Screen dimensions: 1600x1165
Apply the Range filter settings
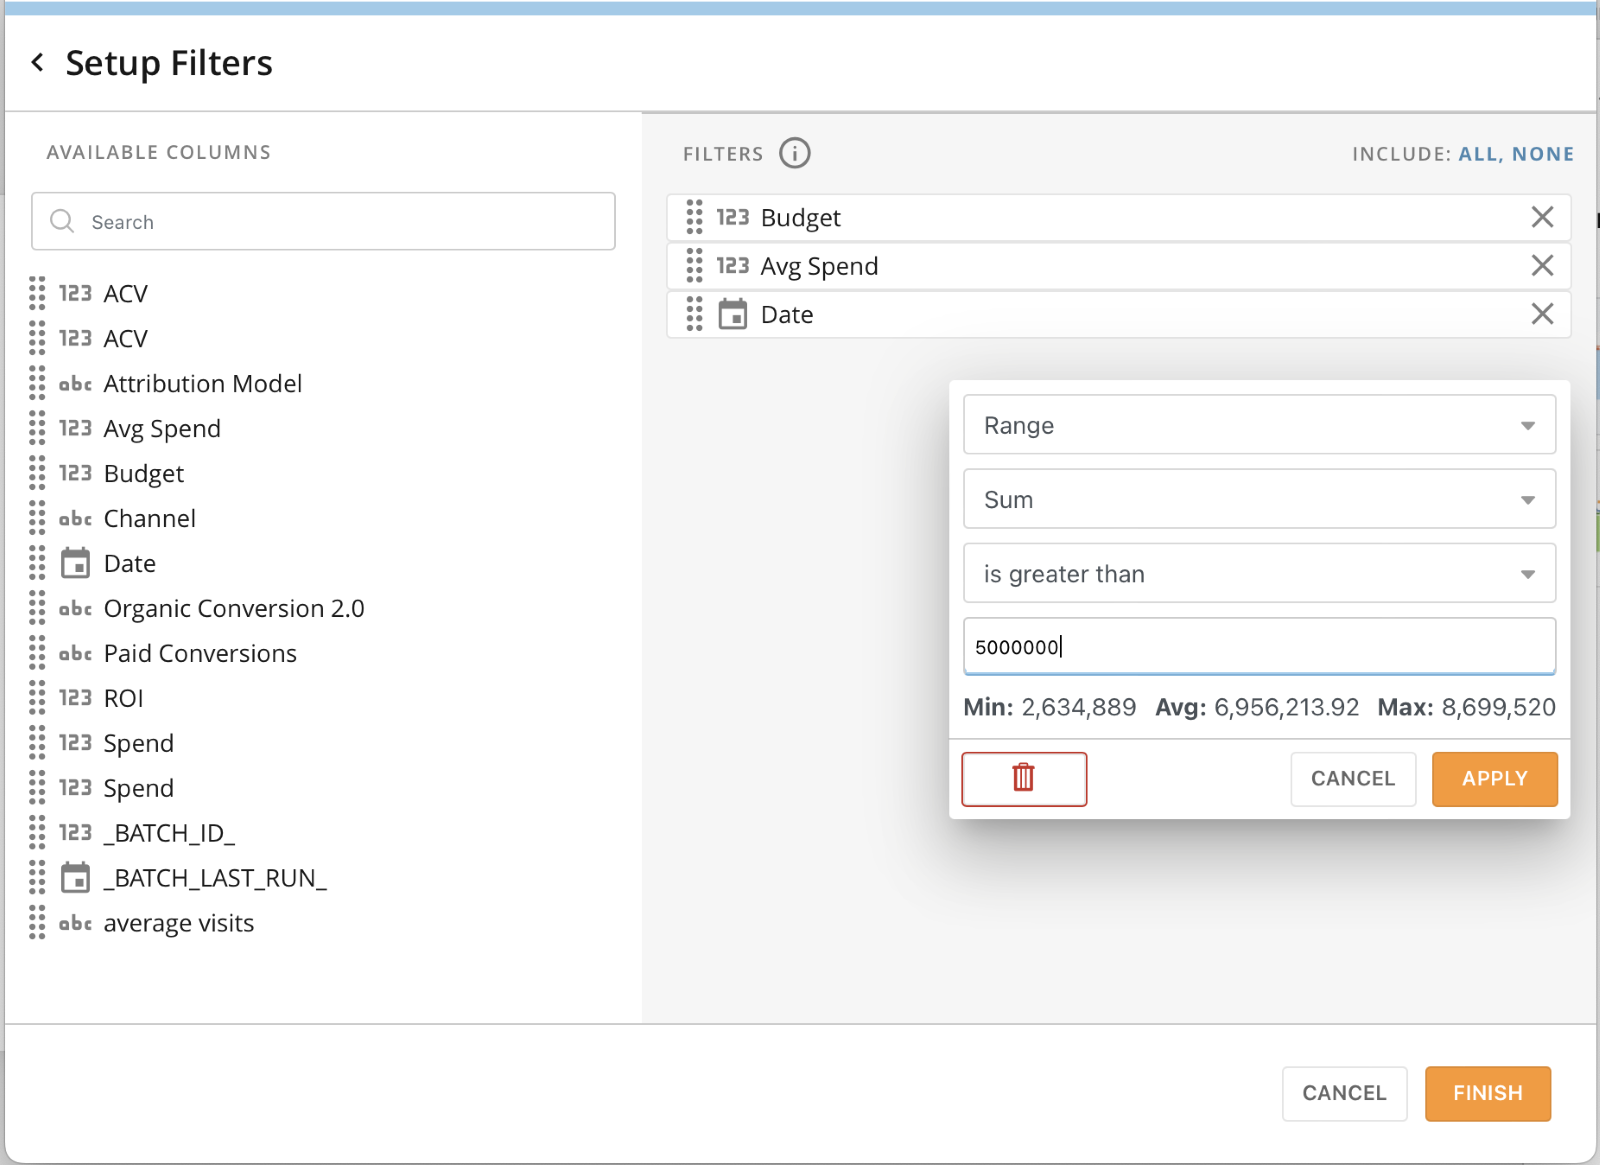click(x=1494, y=778)
